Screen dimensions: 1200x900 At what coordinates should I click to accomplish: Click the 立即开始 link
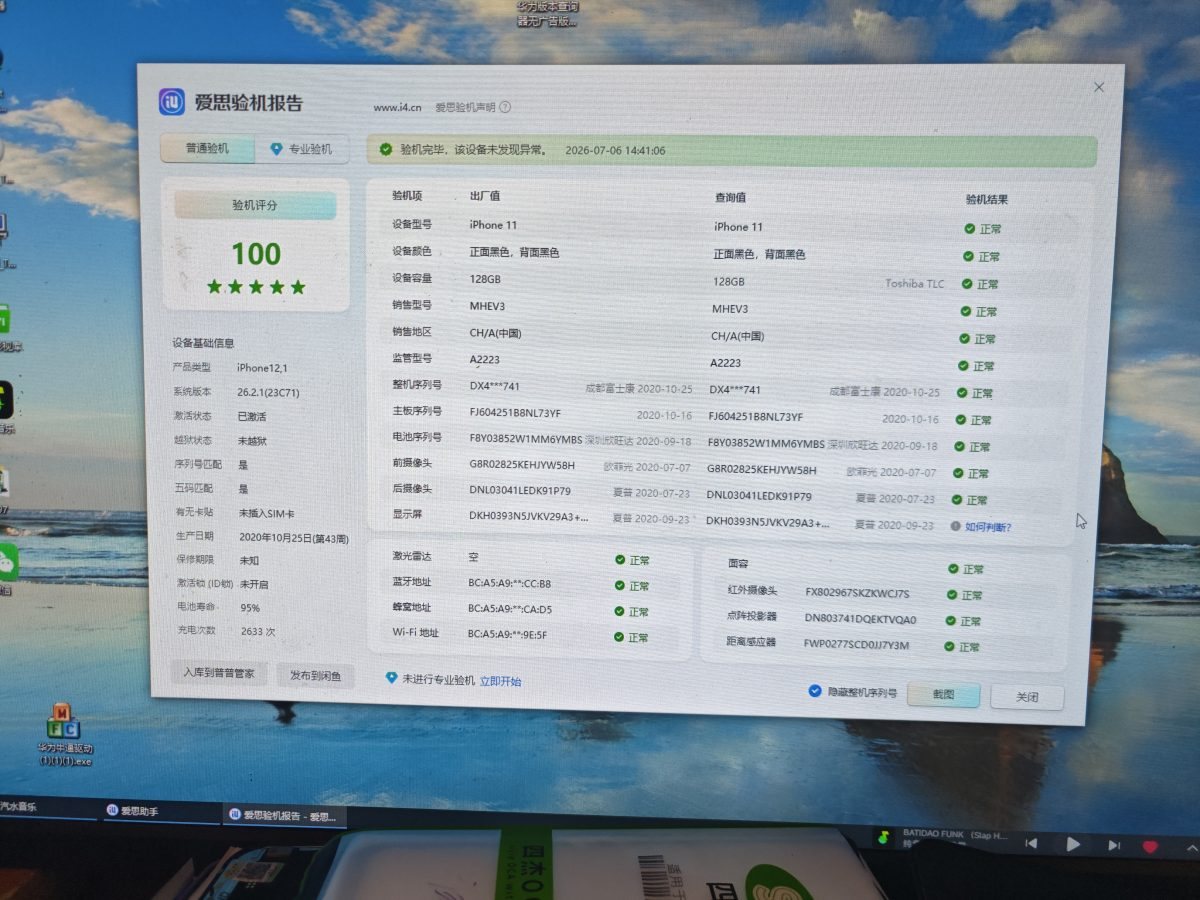coord(500,681)
